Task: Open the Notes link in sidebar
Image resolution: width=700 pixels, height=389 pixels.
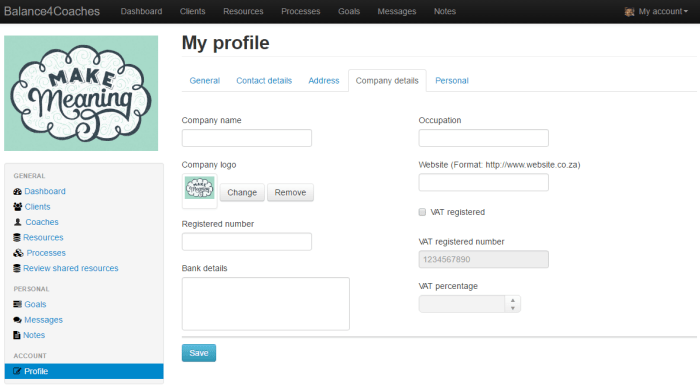Action: click(x=34, y=335)
